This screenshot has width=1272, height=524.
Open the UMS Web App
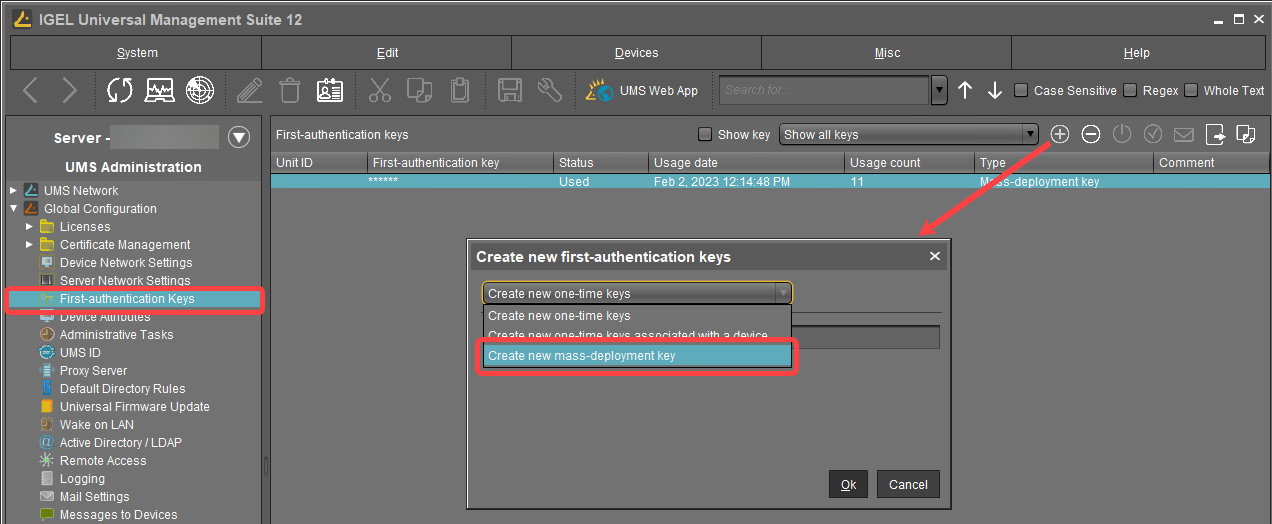tap(643, 91)
